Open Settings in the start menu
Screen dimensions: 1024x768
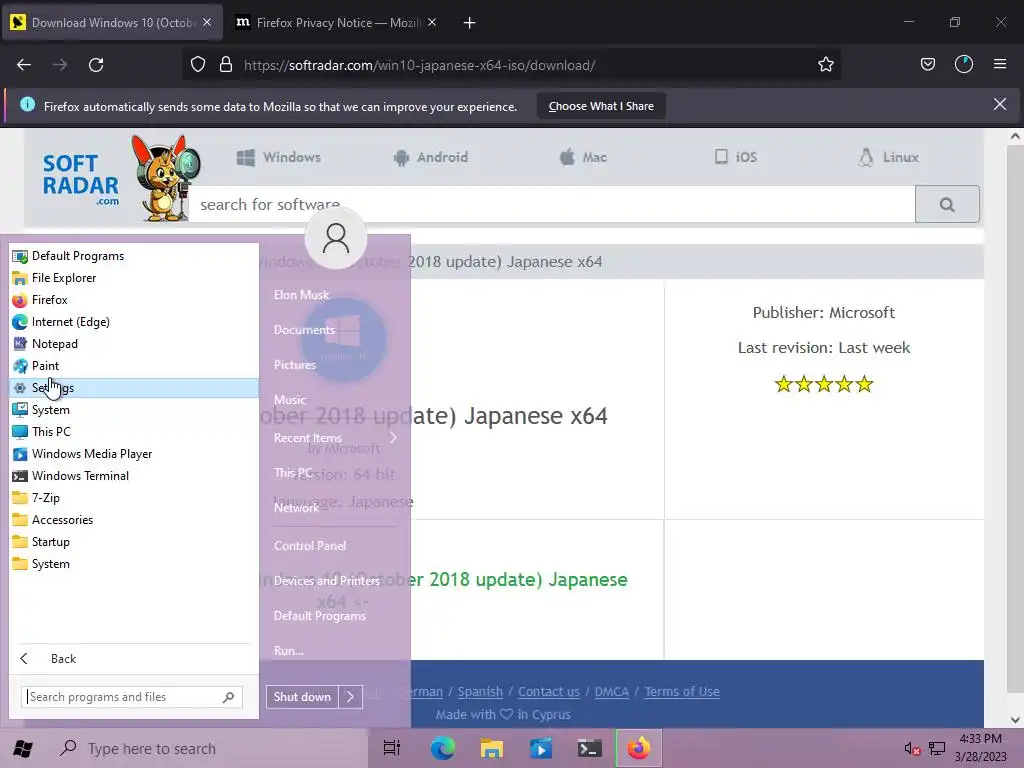[134, 388]
